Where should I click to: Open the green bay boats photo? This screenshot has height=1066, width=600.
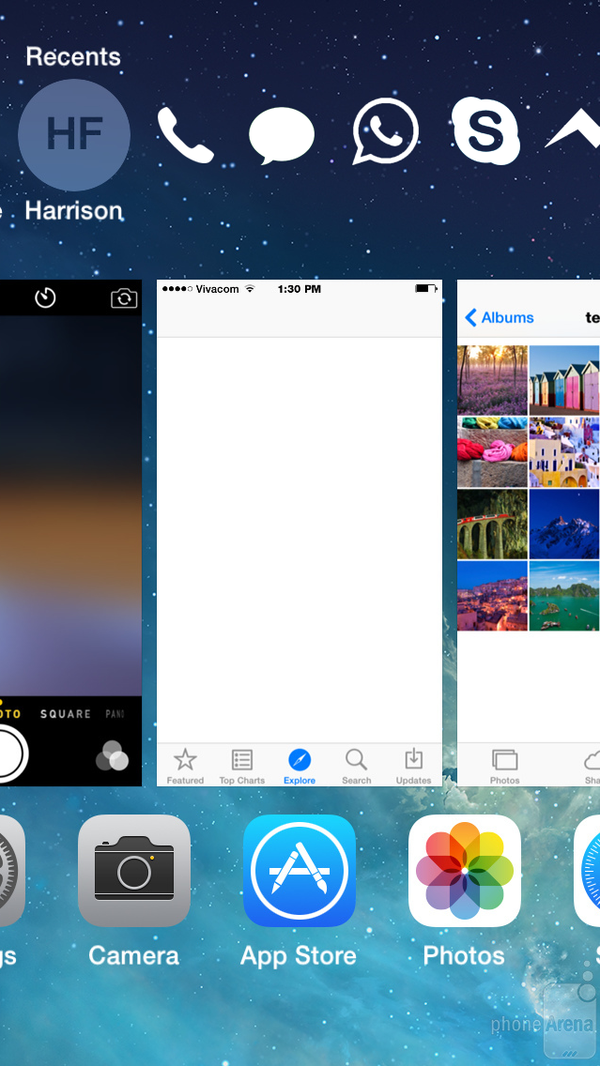564,596
